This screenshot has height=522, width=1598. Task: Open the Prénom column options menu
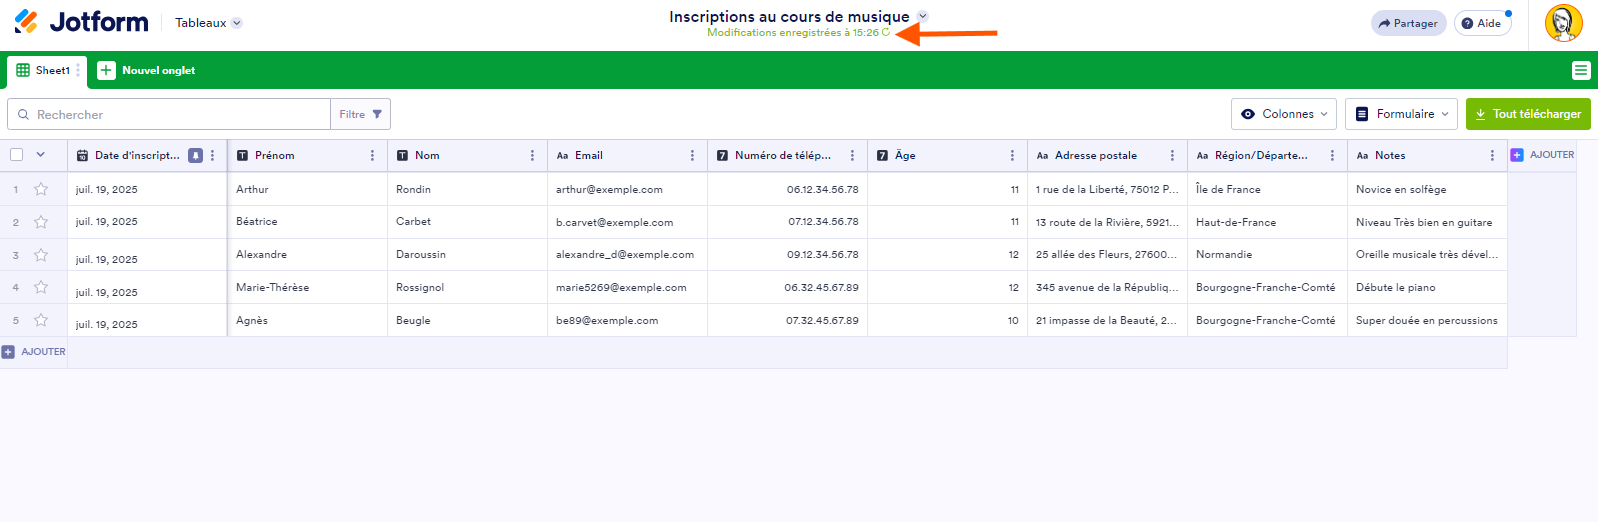pos(372,156)
